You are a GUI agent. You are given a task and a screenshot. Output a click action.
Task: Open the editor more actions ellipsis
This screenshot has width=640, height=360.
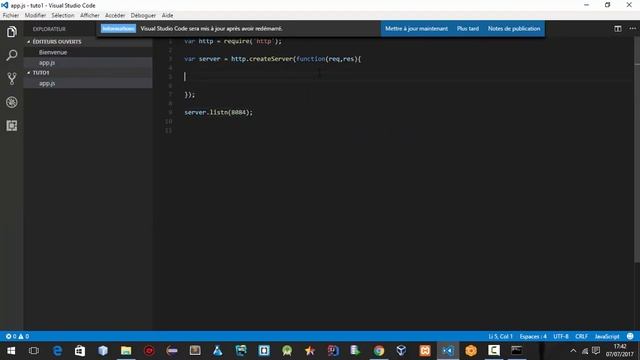click(632, 29)
